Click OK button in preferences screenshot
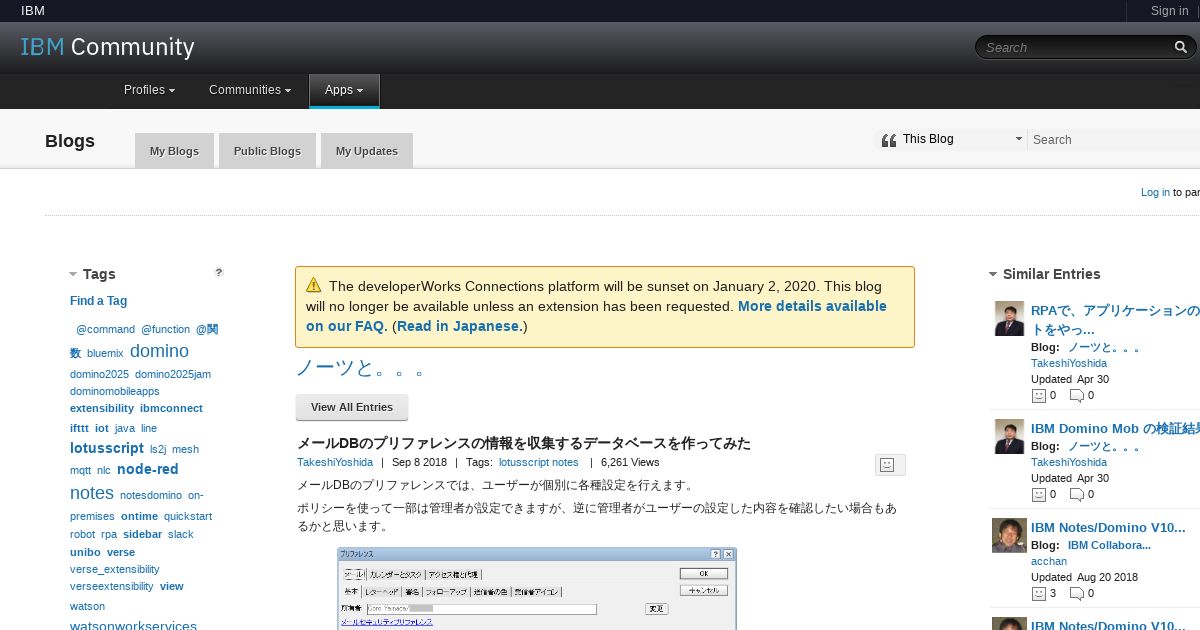This screenshot has height=630, width=1200. tap(703, 573)
